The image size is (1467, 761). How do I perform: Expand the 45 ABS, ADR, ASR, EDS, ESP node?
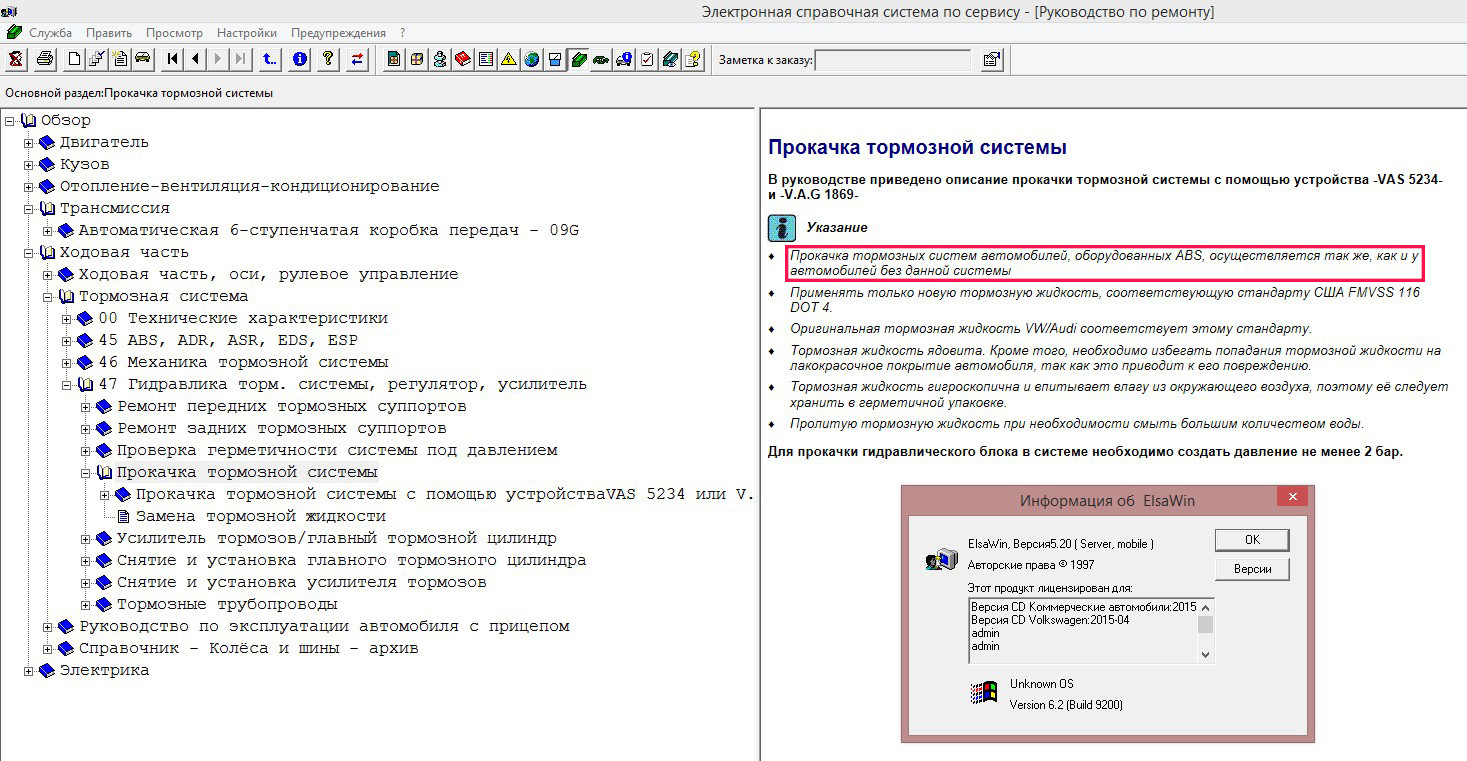(67, 341)
